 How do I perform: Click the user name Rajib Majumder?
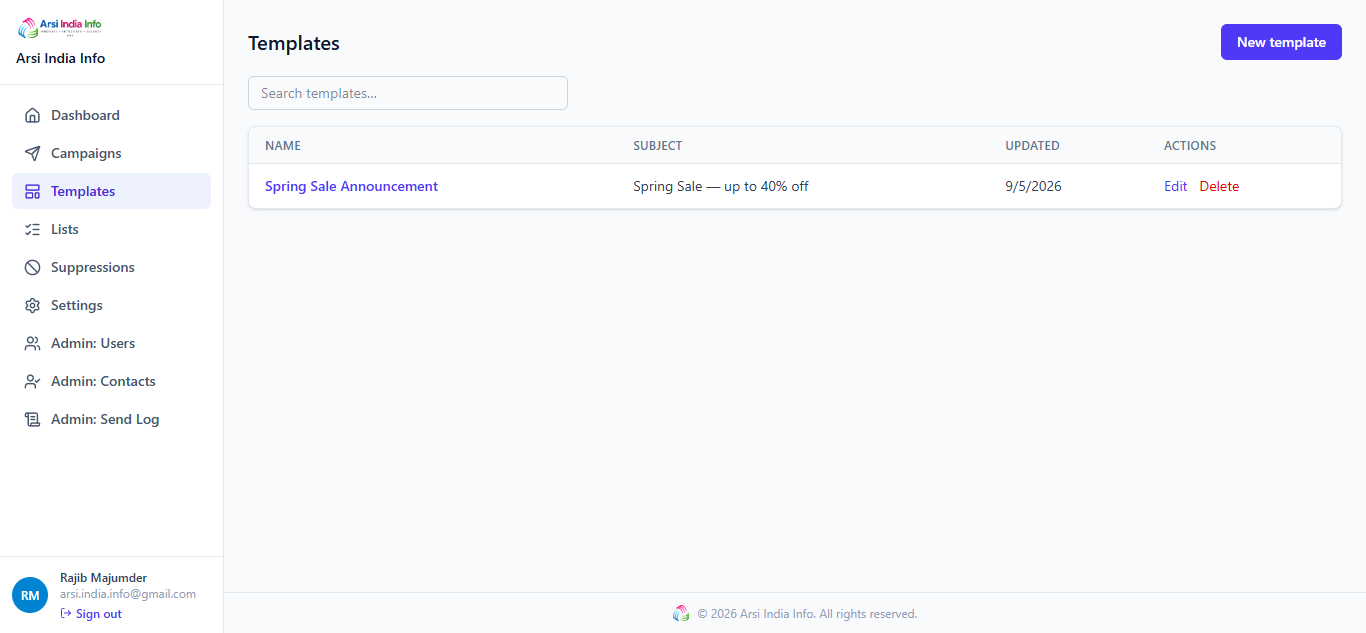103,578
